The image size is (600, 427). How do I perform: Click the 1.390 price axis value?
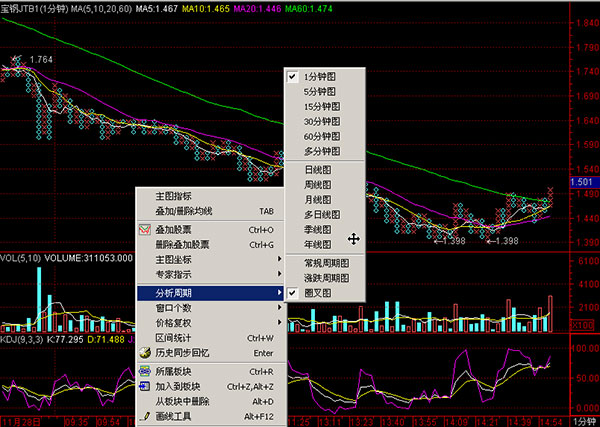tap(588, 242)
